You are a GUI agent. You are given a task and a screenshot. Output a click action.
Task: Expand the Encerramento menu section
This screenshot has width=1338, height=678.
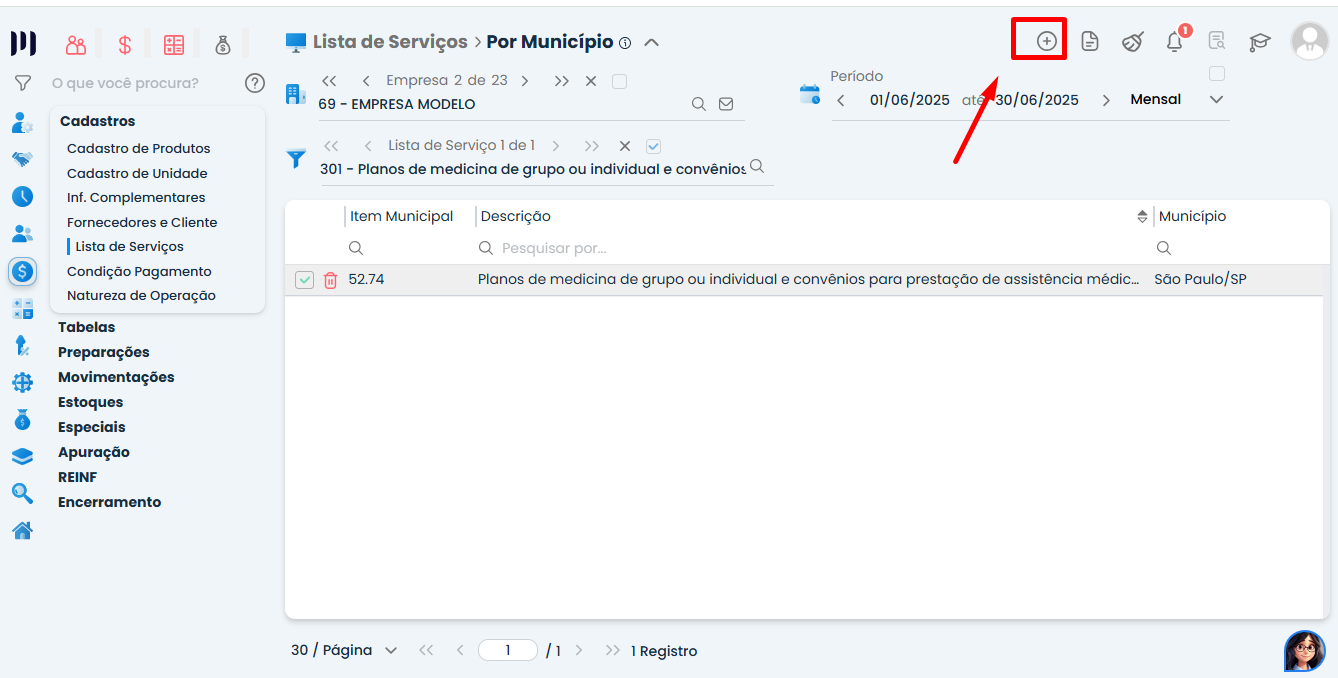(109, 502)
